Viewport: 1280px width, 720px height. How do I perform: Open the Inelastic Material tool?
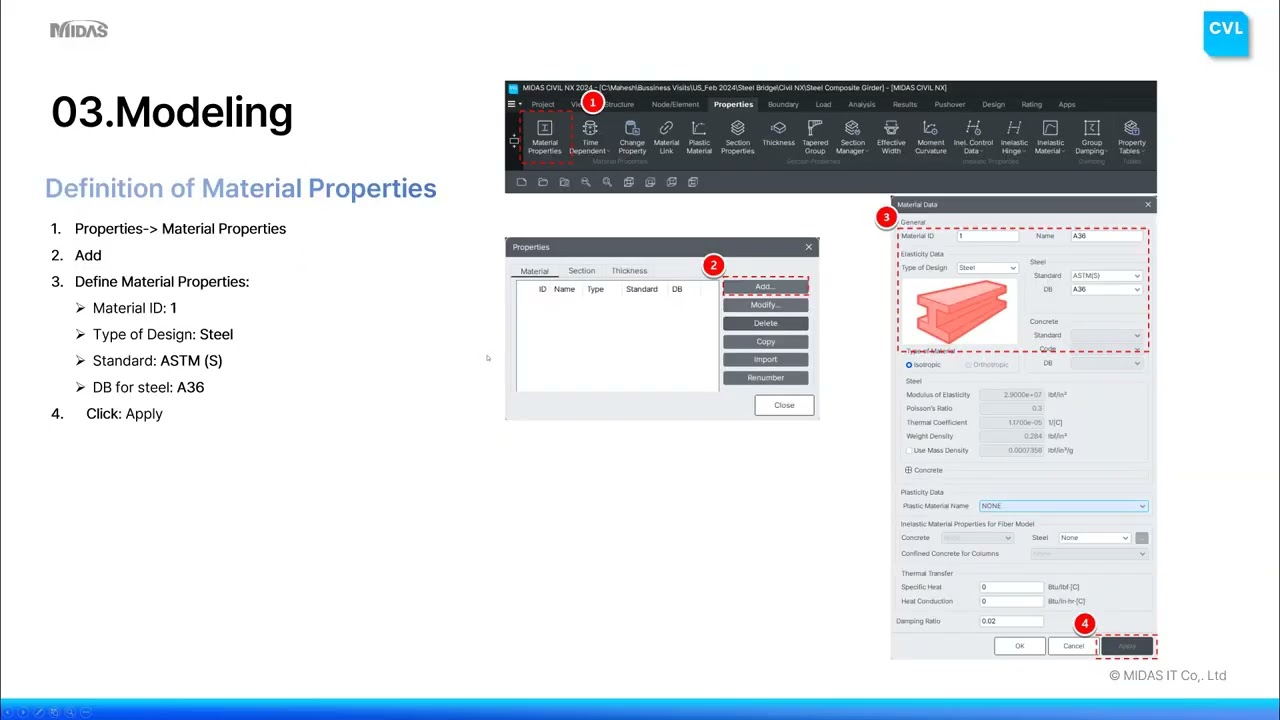pos(1050,137)
